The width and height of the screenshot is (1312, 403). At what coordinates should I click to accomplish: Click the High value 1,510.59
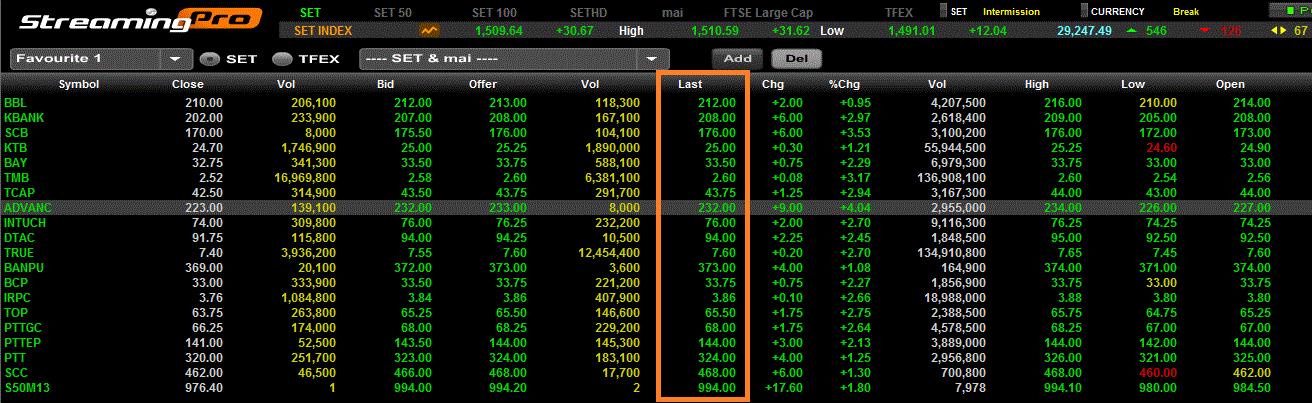pyautogui.click(x=716, y=31)
